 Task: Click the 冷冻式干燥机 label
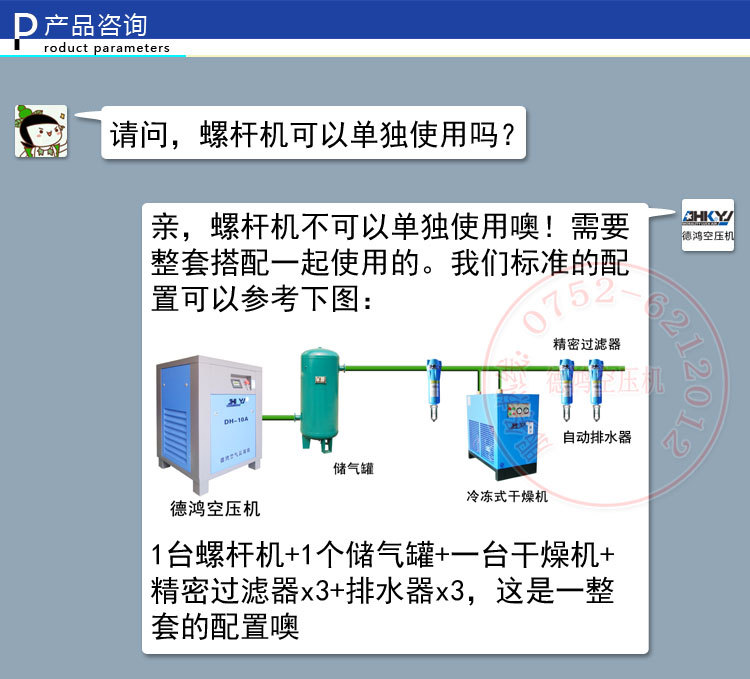click(507, 496)
